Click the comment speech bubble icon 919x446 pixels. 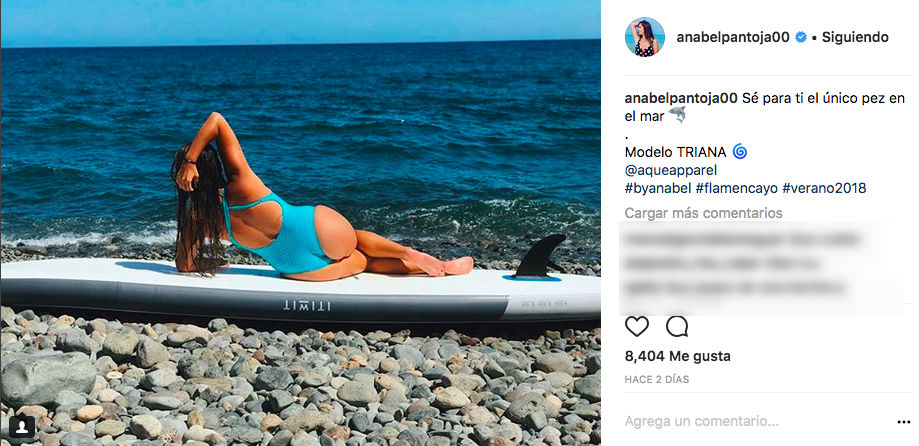pos(677,326)
